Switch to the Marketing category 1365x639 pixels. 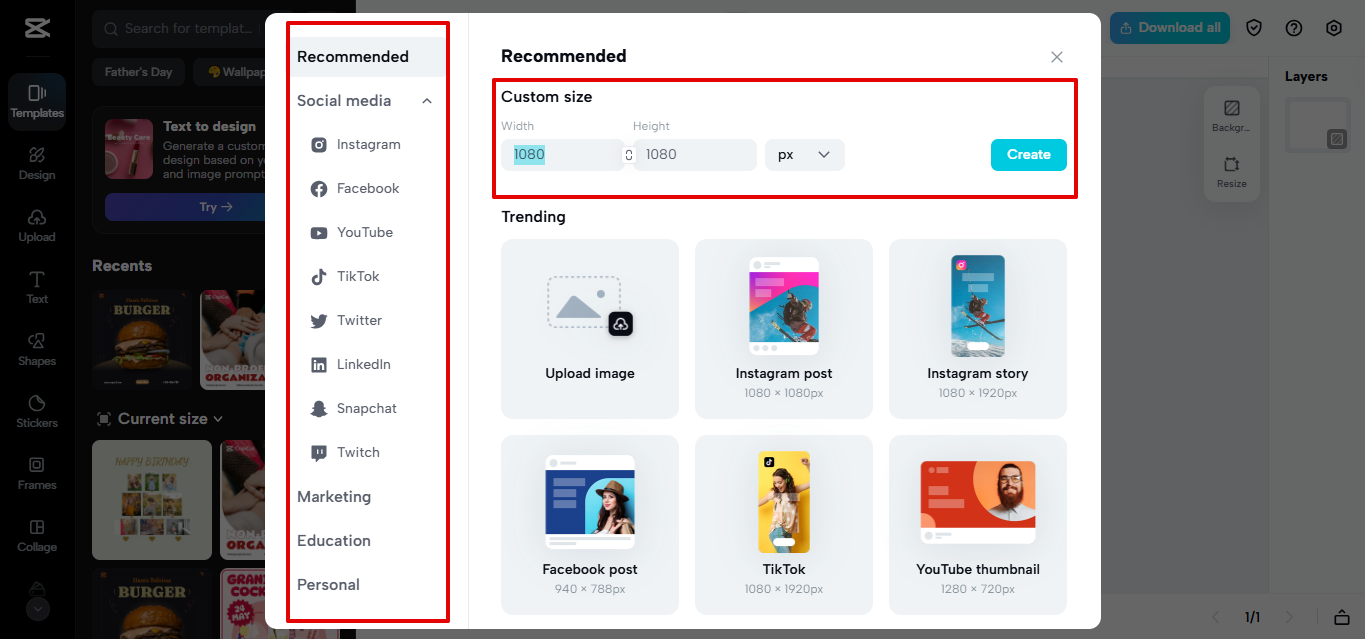[x=334, y=496]
